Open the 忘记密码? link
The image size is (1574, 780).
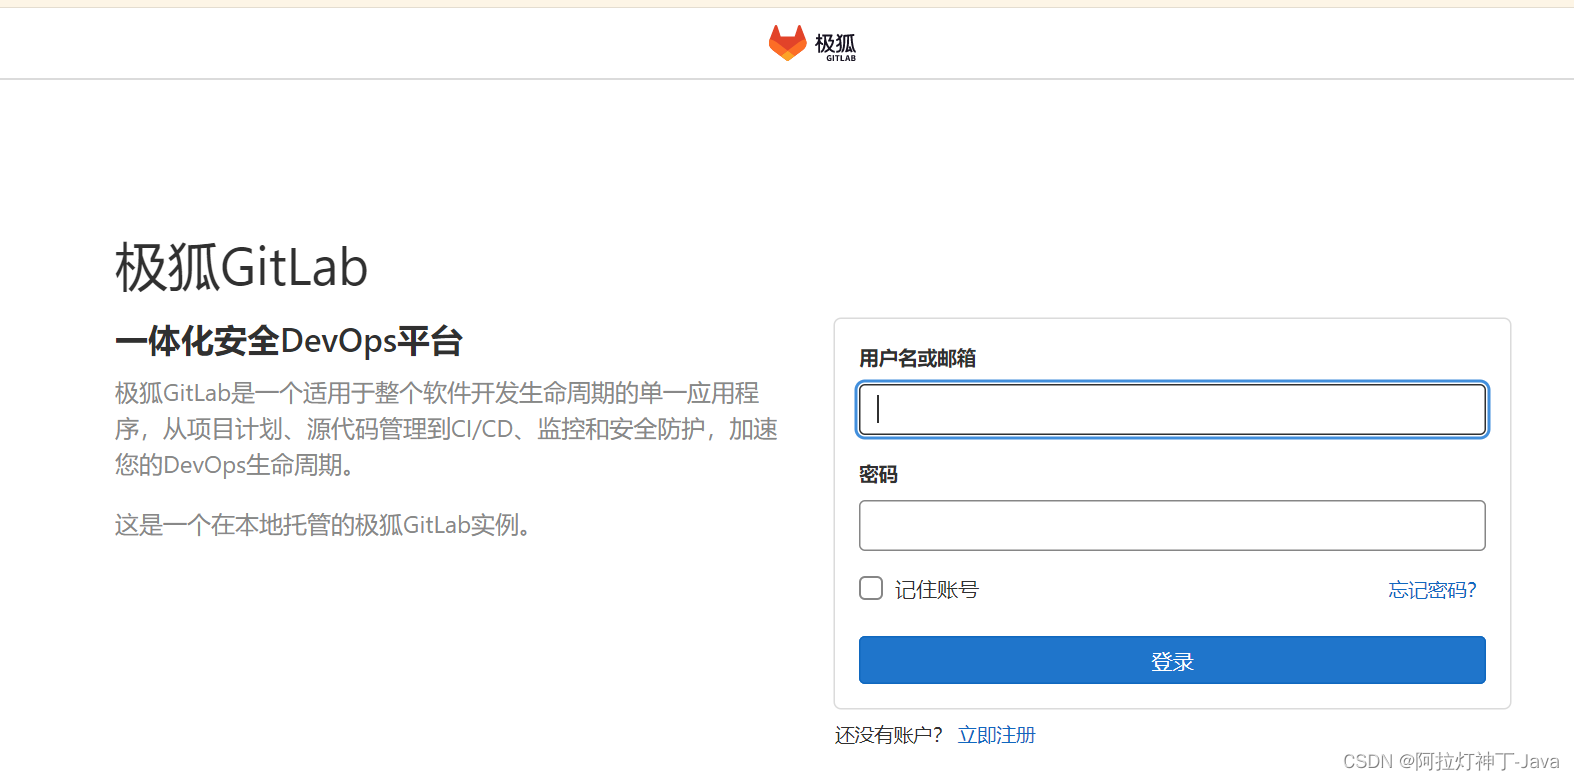tap(1432, 590)
